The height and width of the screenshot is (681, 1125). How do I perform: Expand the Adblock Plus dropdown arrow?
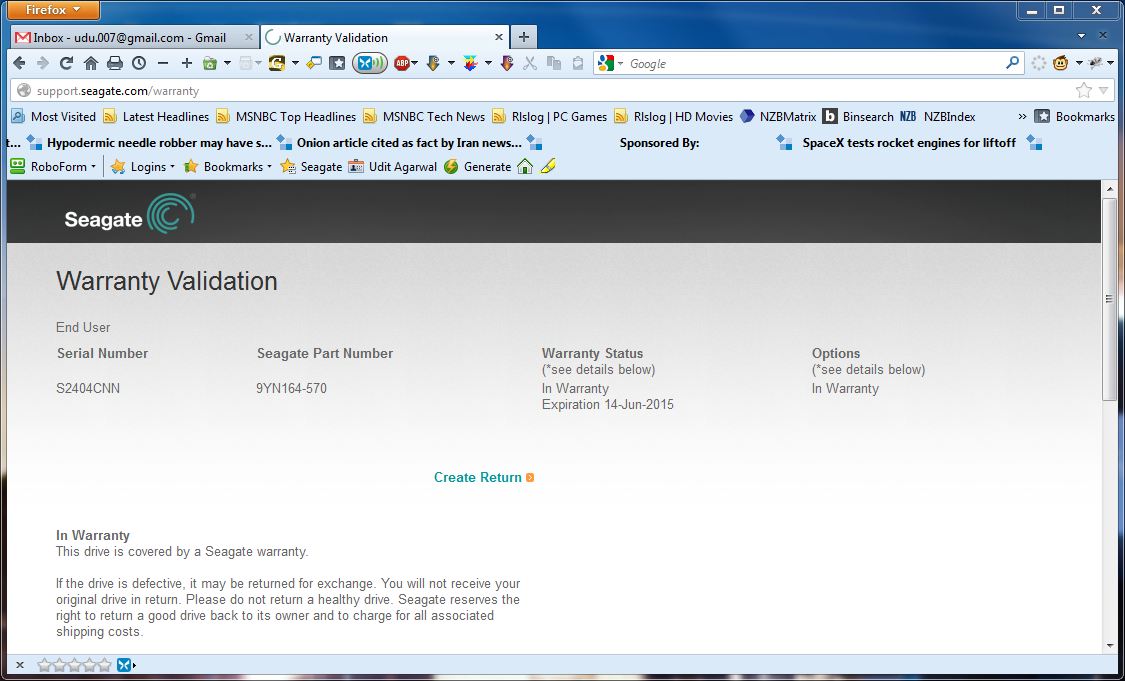pyautogui.click(x=415, y=63)
